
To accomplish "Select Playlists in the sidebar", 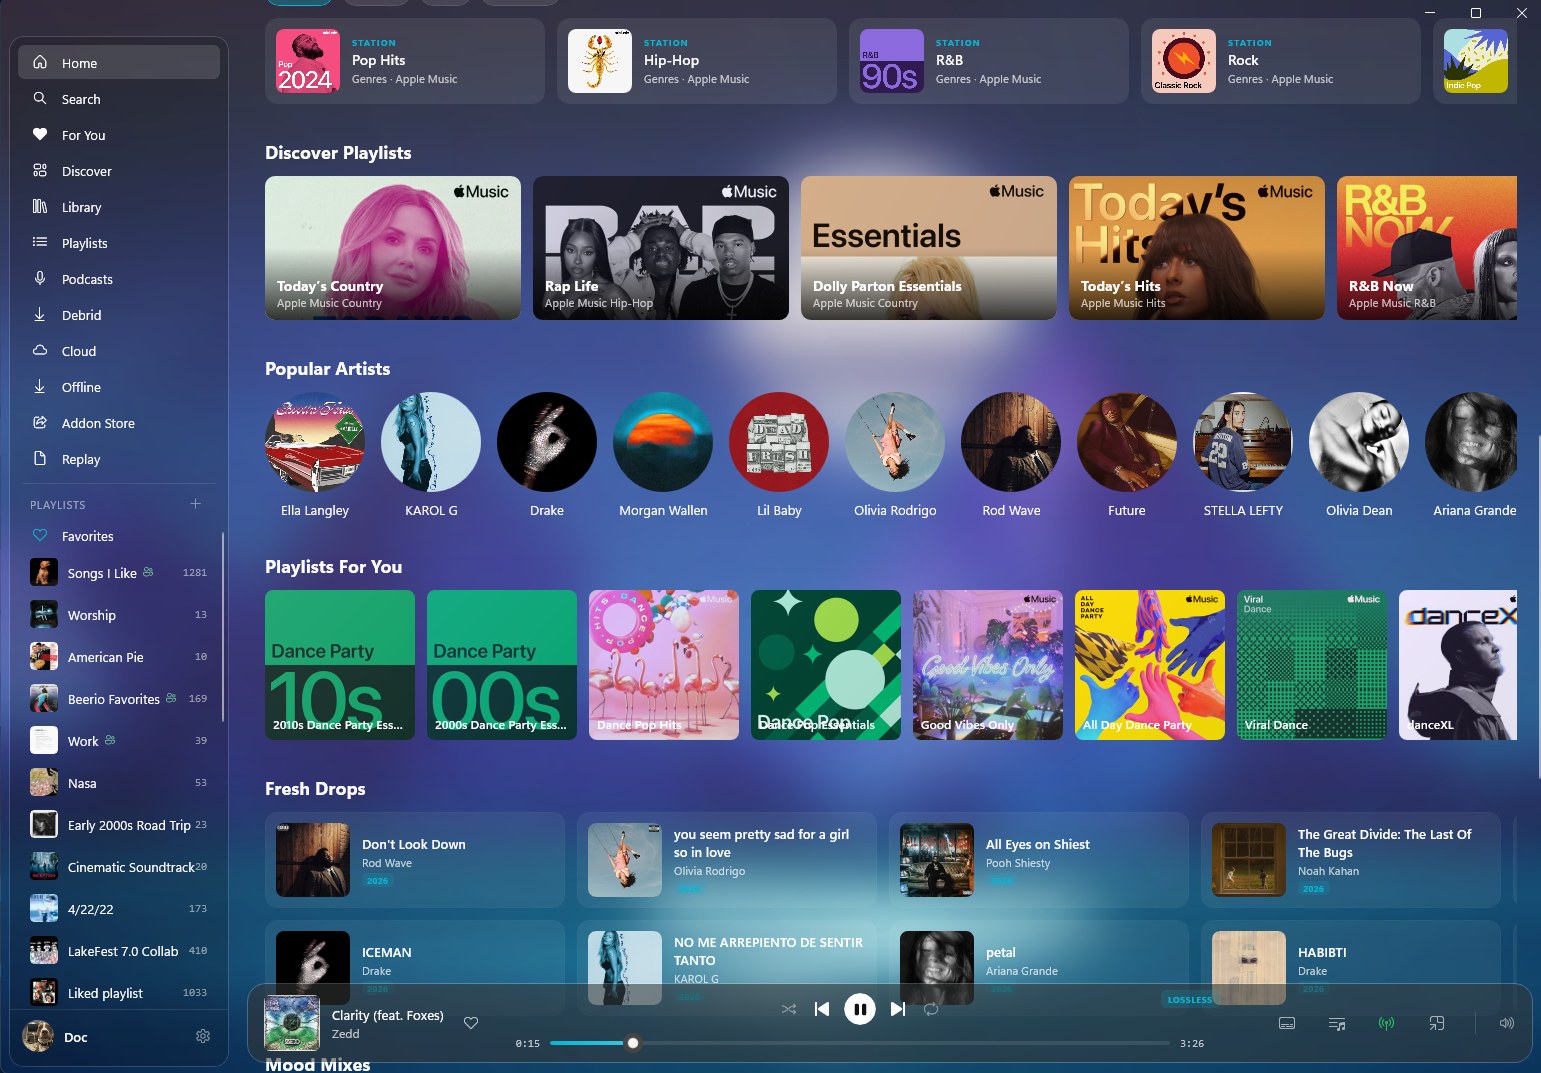I will (119, 243).
